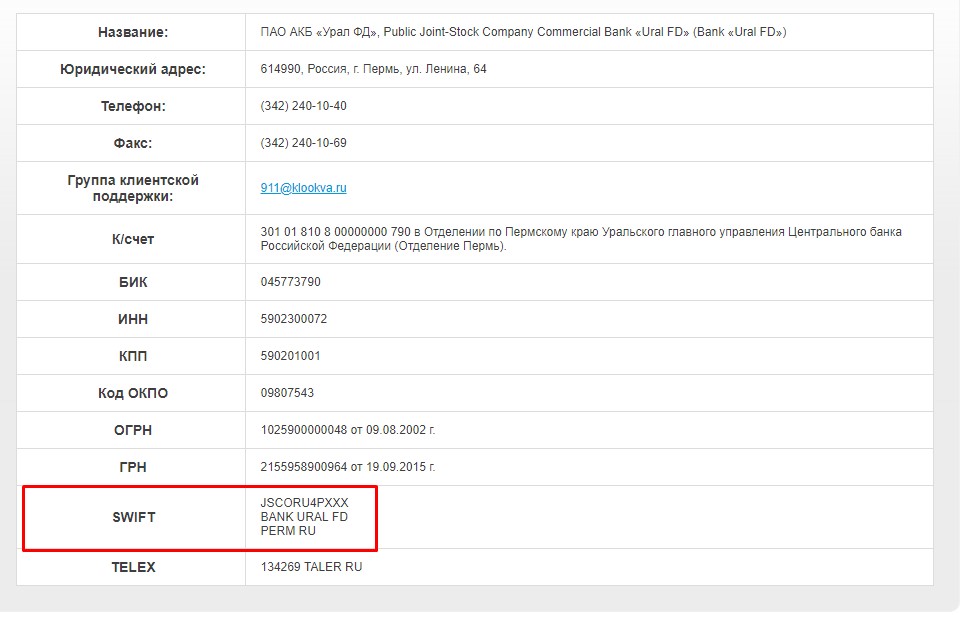Click the PERM RU line
This screenshot has height=622, width=973.
(288, 531)
